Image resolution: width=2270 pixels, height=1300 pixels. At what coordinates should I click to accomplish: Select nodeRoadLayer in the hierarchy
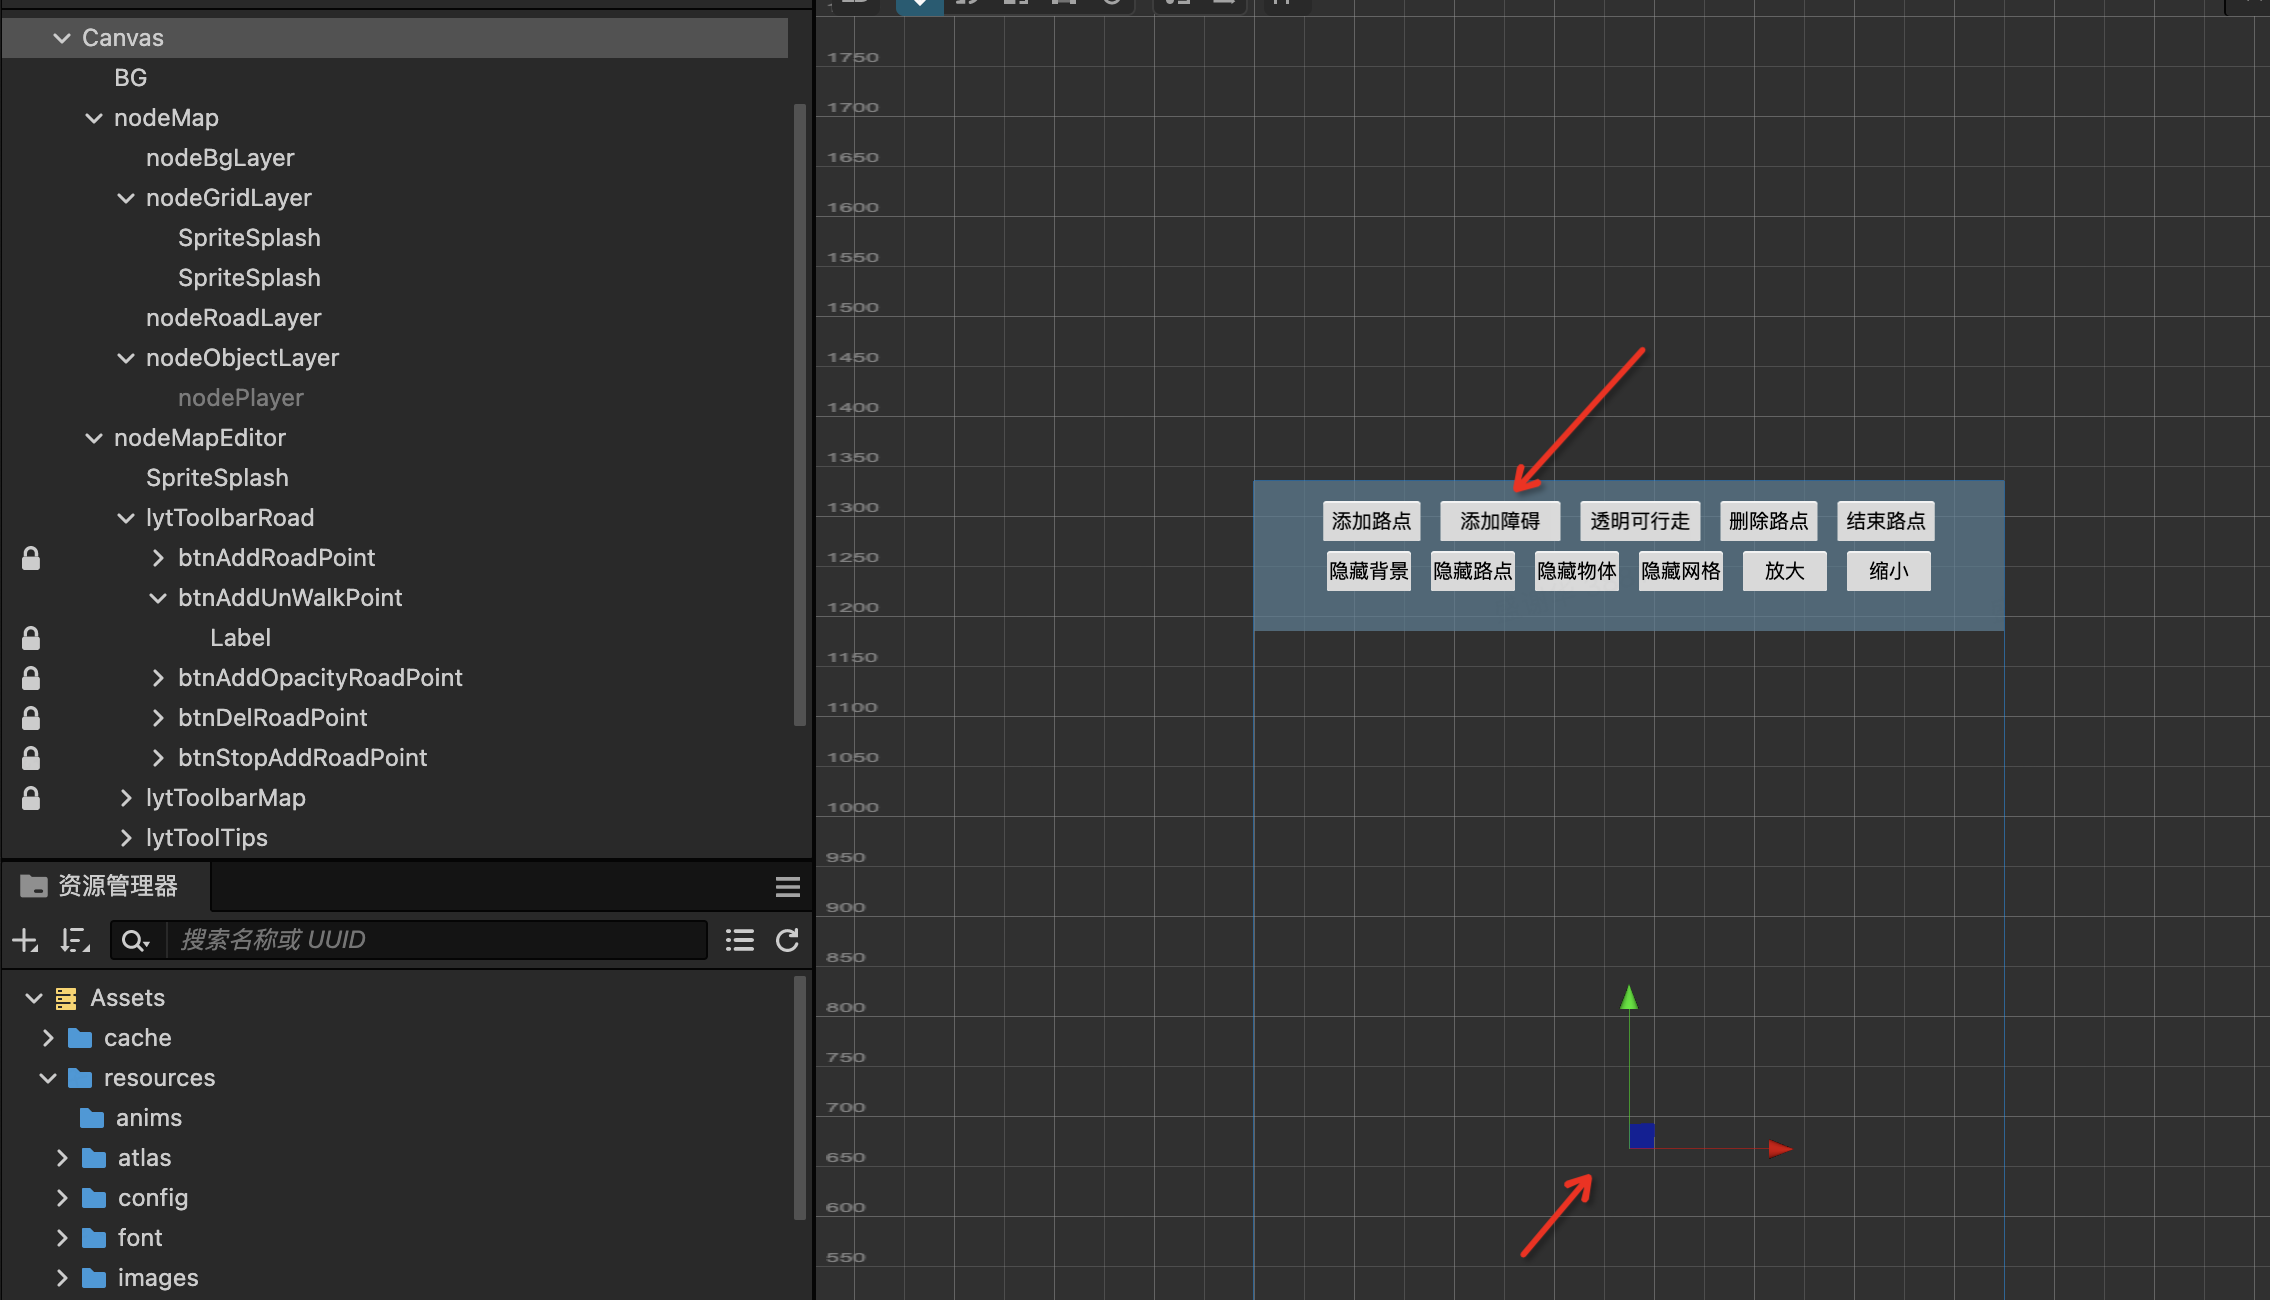coord(233,318)
